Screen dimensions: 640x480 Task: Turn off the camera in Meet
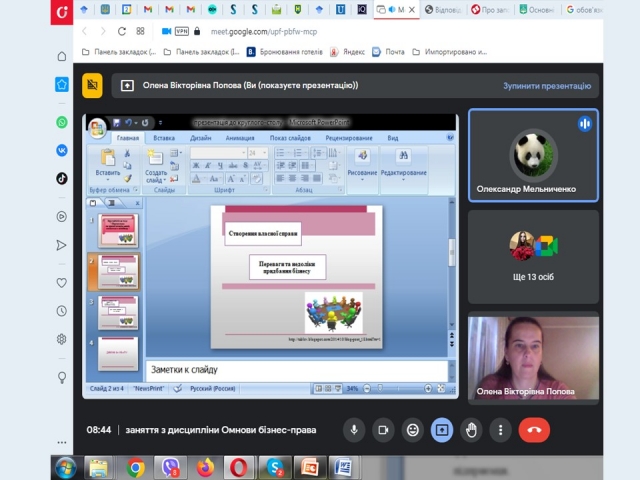pyautogui.click(x=382, y=430)
